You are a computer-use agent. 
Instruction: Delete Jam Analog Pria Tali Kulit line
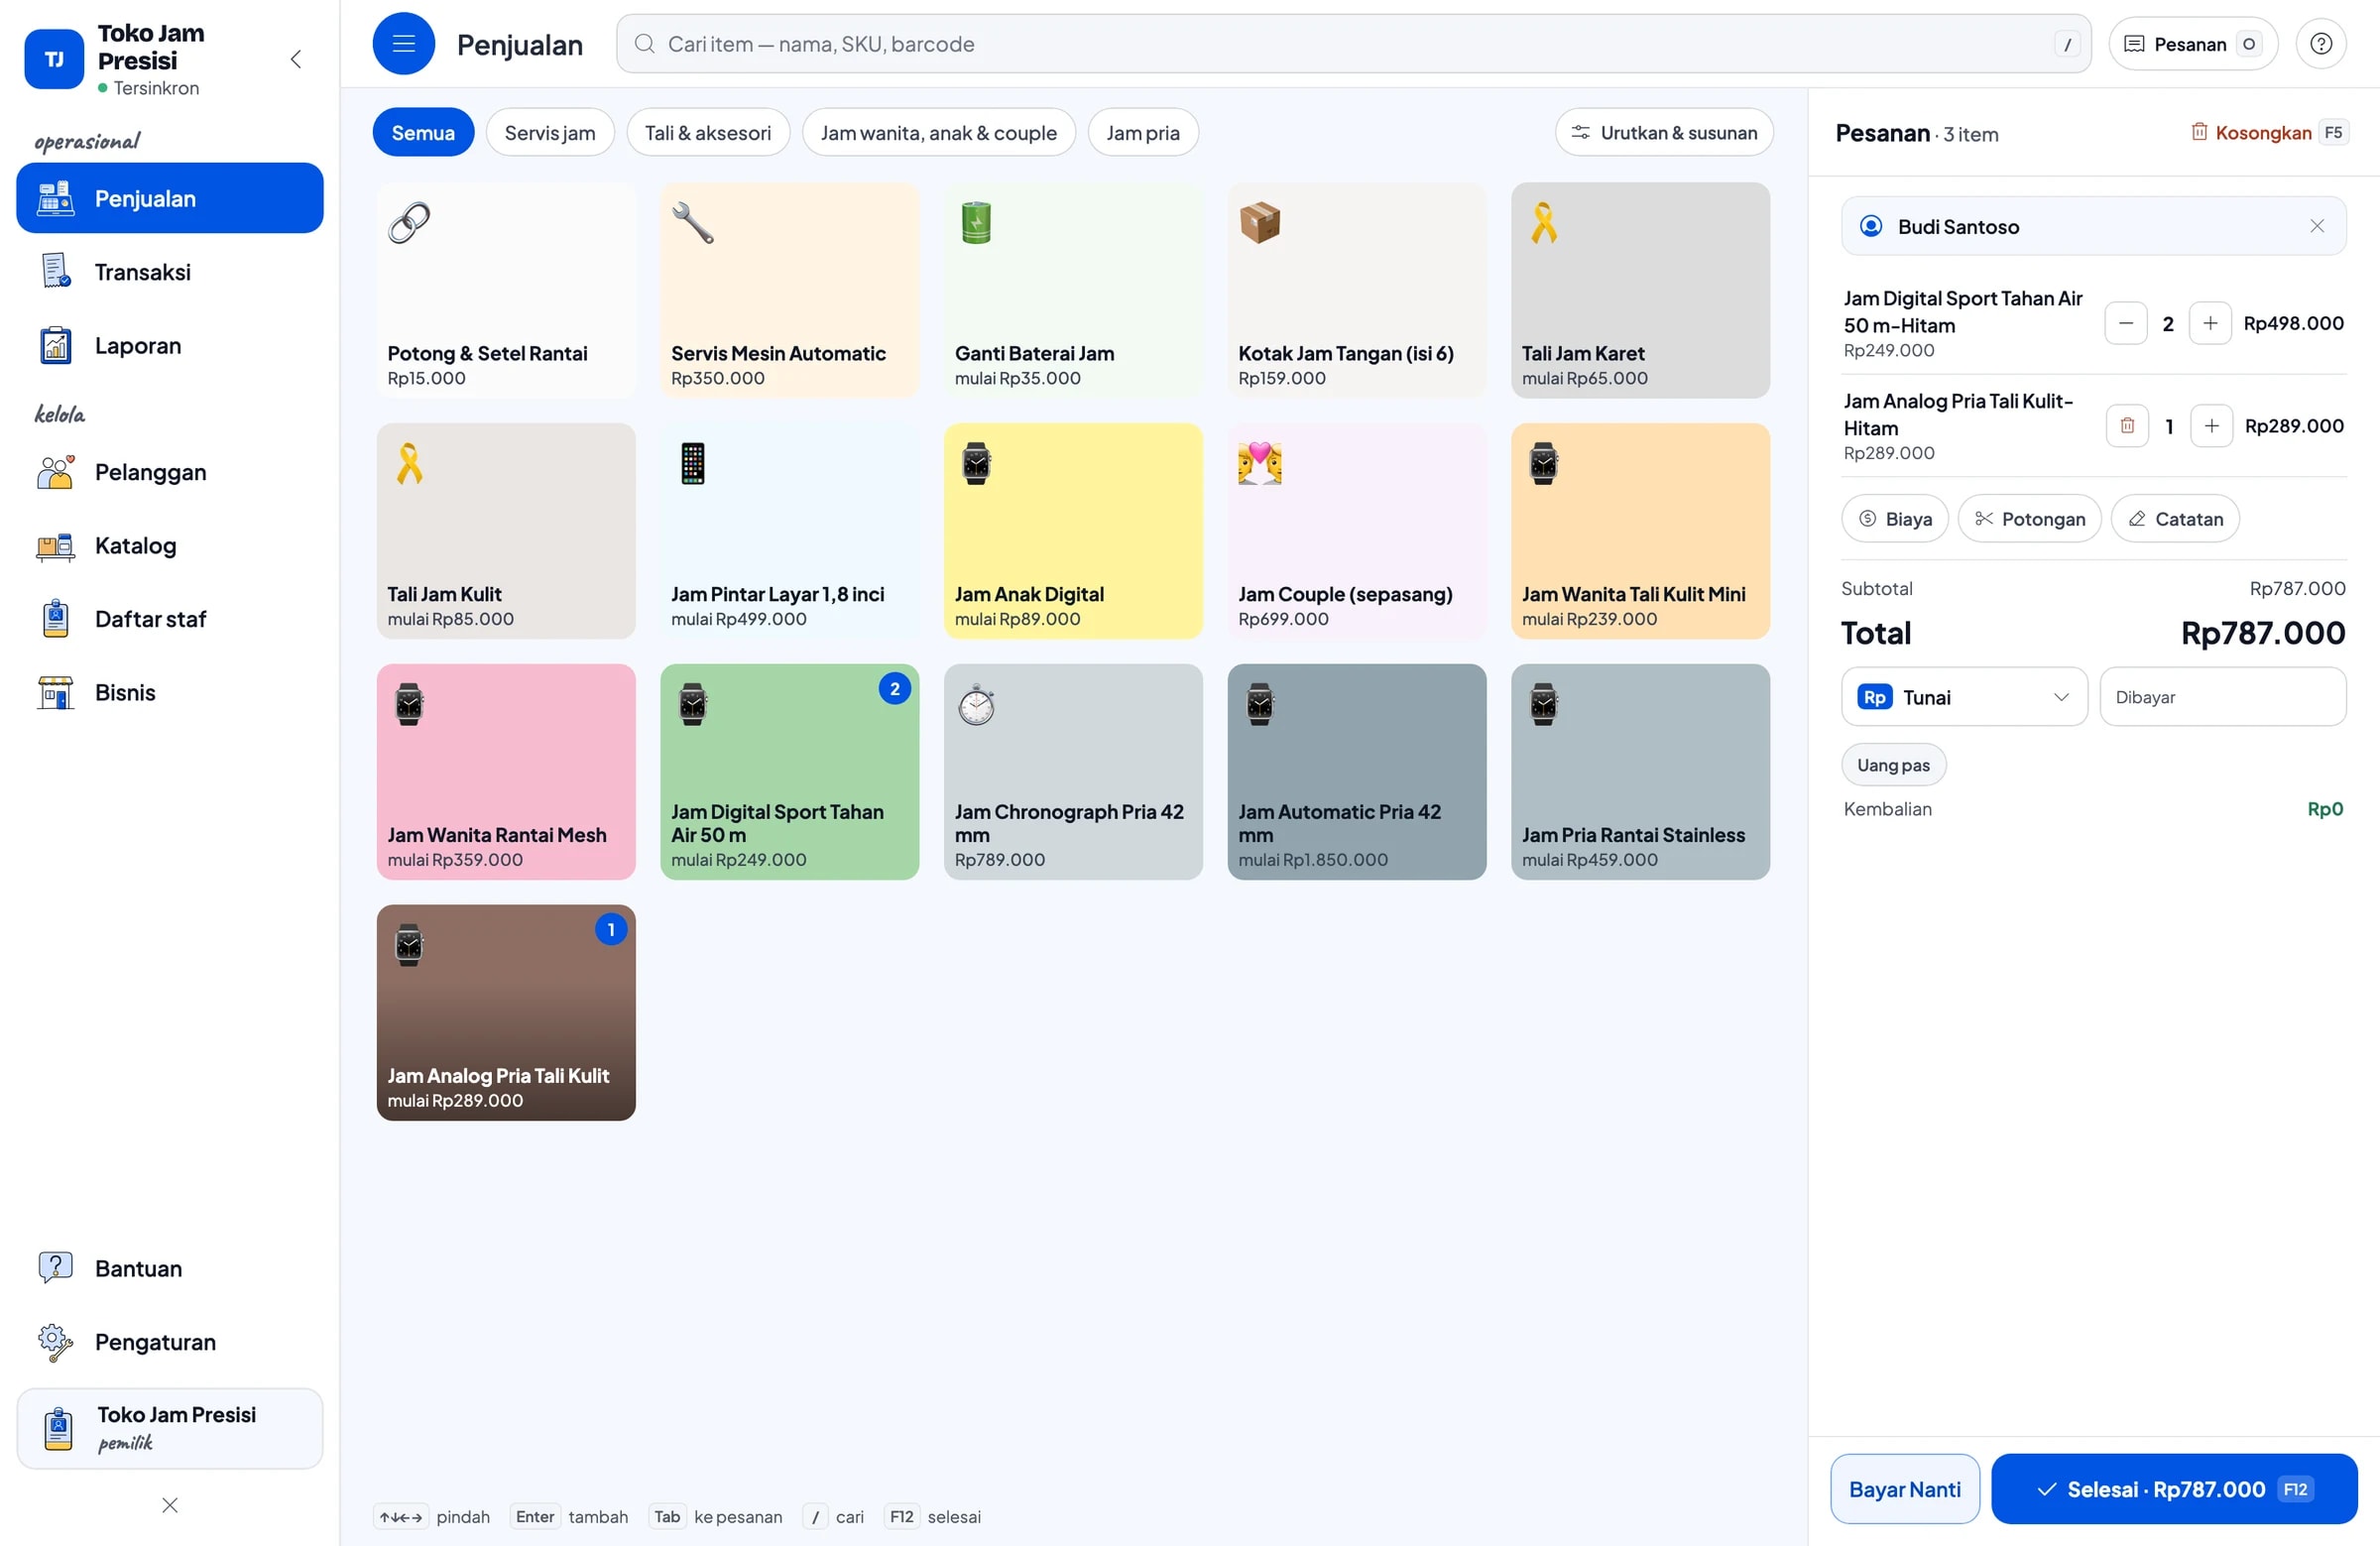point(2127,426)
